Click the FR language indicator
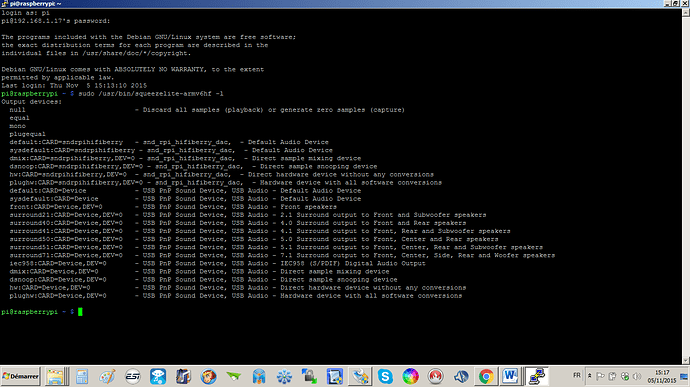690x387 pixels. (x=576, y=376)
